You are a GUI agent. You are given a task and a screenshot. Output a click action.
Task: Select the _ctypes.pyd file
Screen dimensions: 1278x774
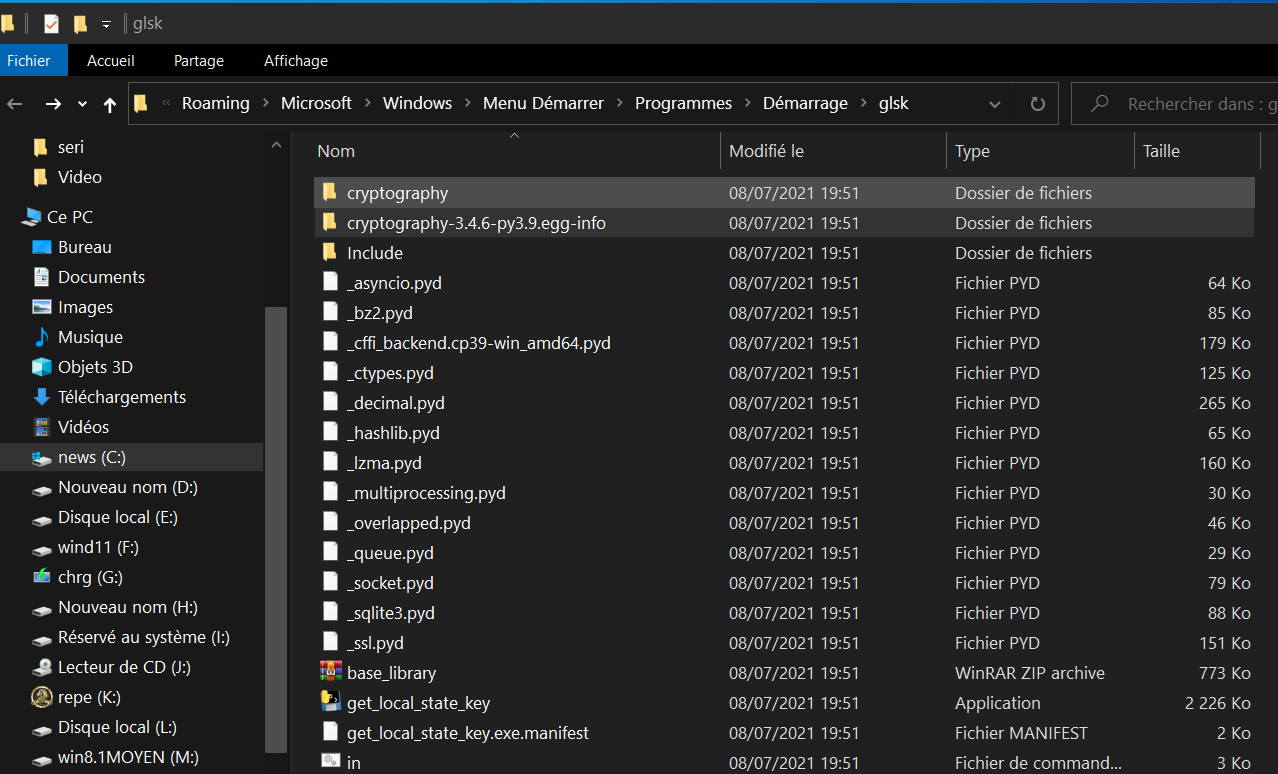tap(390, 373)
